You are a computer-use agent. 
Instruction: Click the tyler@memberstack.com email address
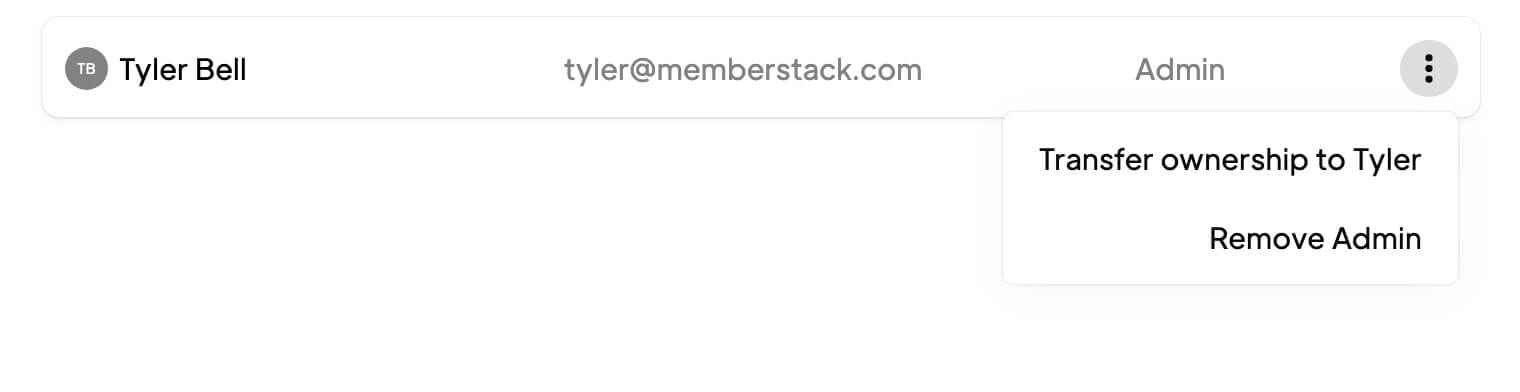[x=742, y=70]
